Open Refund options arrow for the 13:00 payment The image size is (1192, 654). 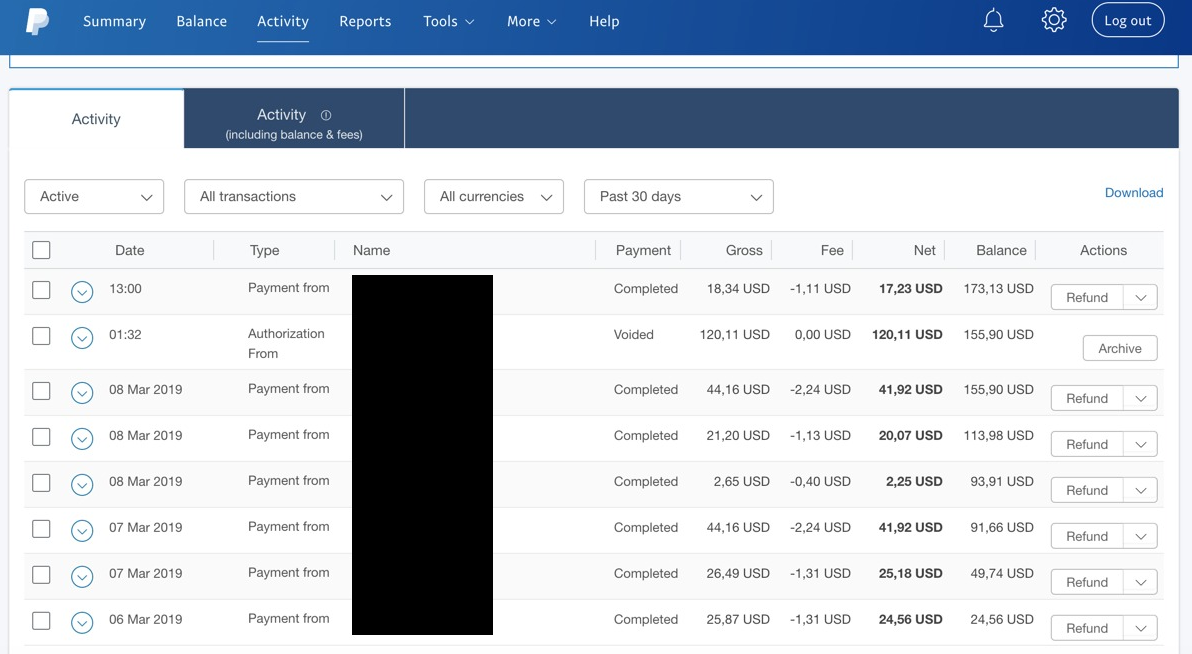pos(1140,297)
